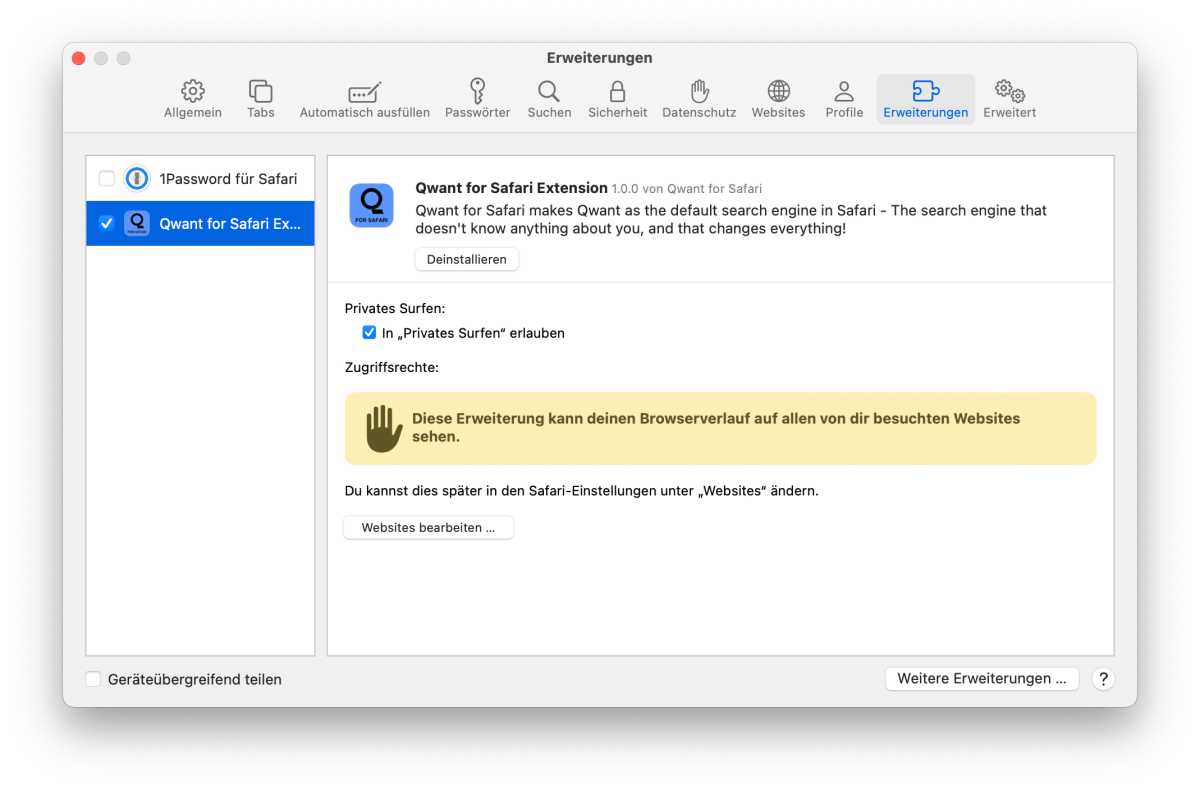Disable the Qwant for Safari extension checkbox
Viewport: 1200px width, 790px height.
(x=106, y=223)
